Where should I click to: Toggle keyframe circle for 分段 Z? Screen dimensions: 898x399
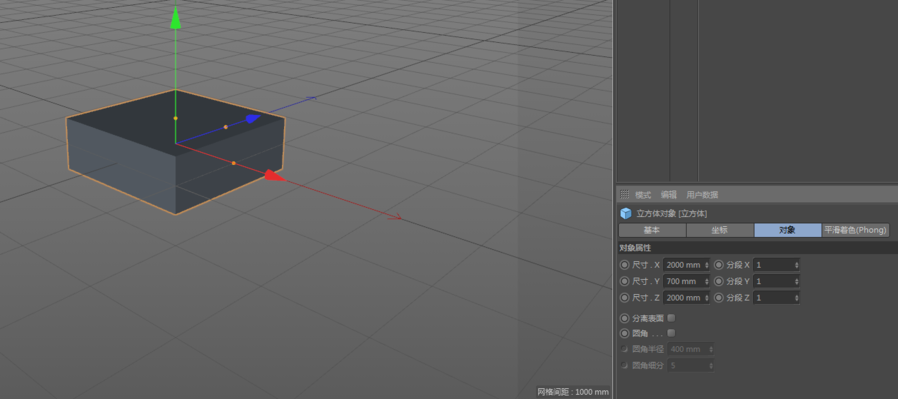point(719,298)
